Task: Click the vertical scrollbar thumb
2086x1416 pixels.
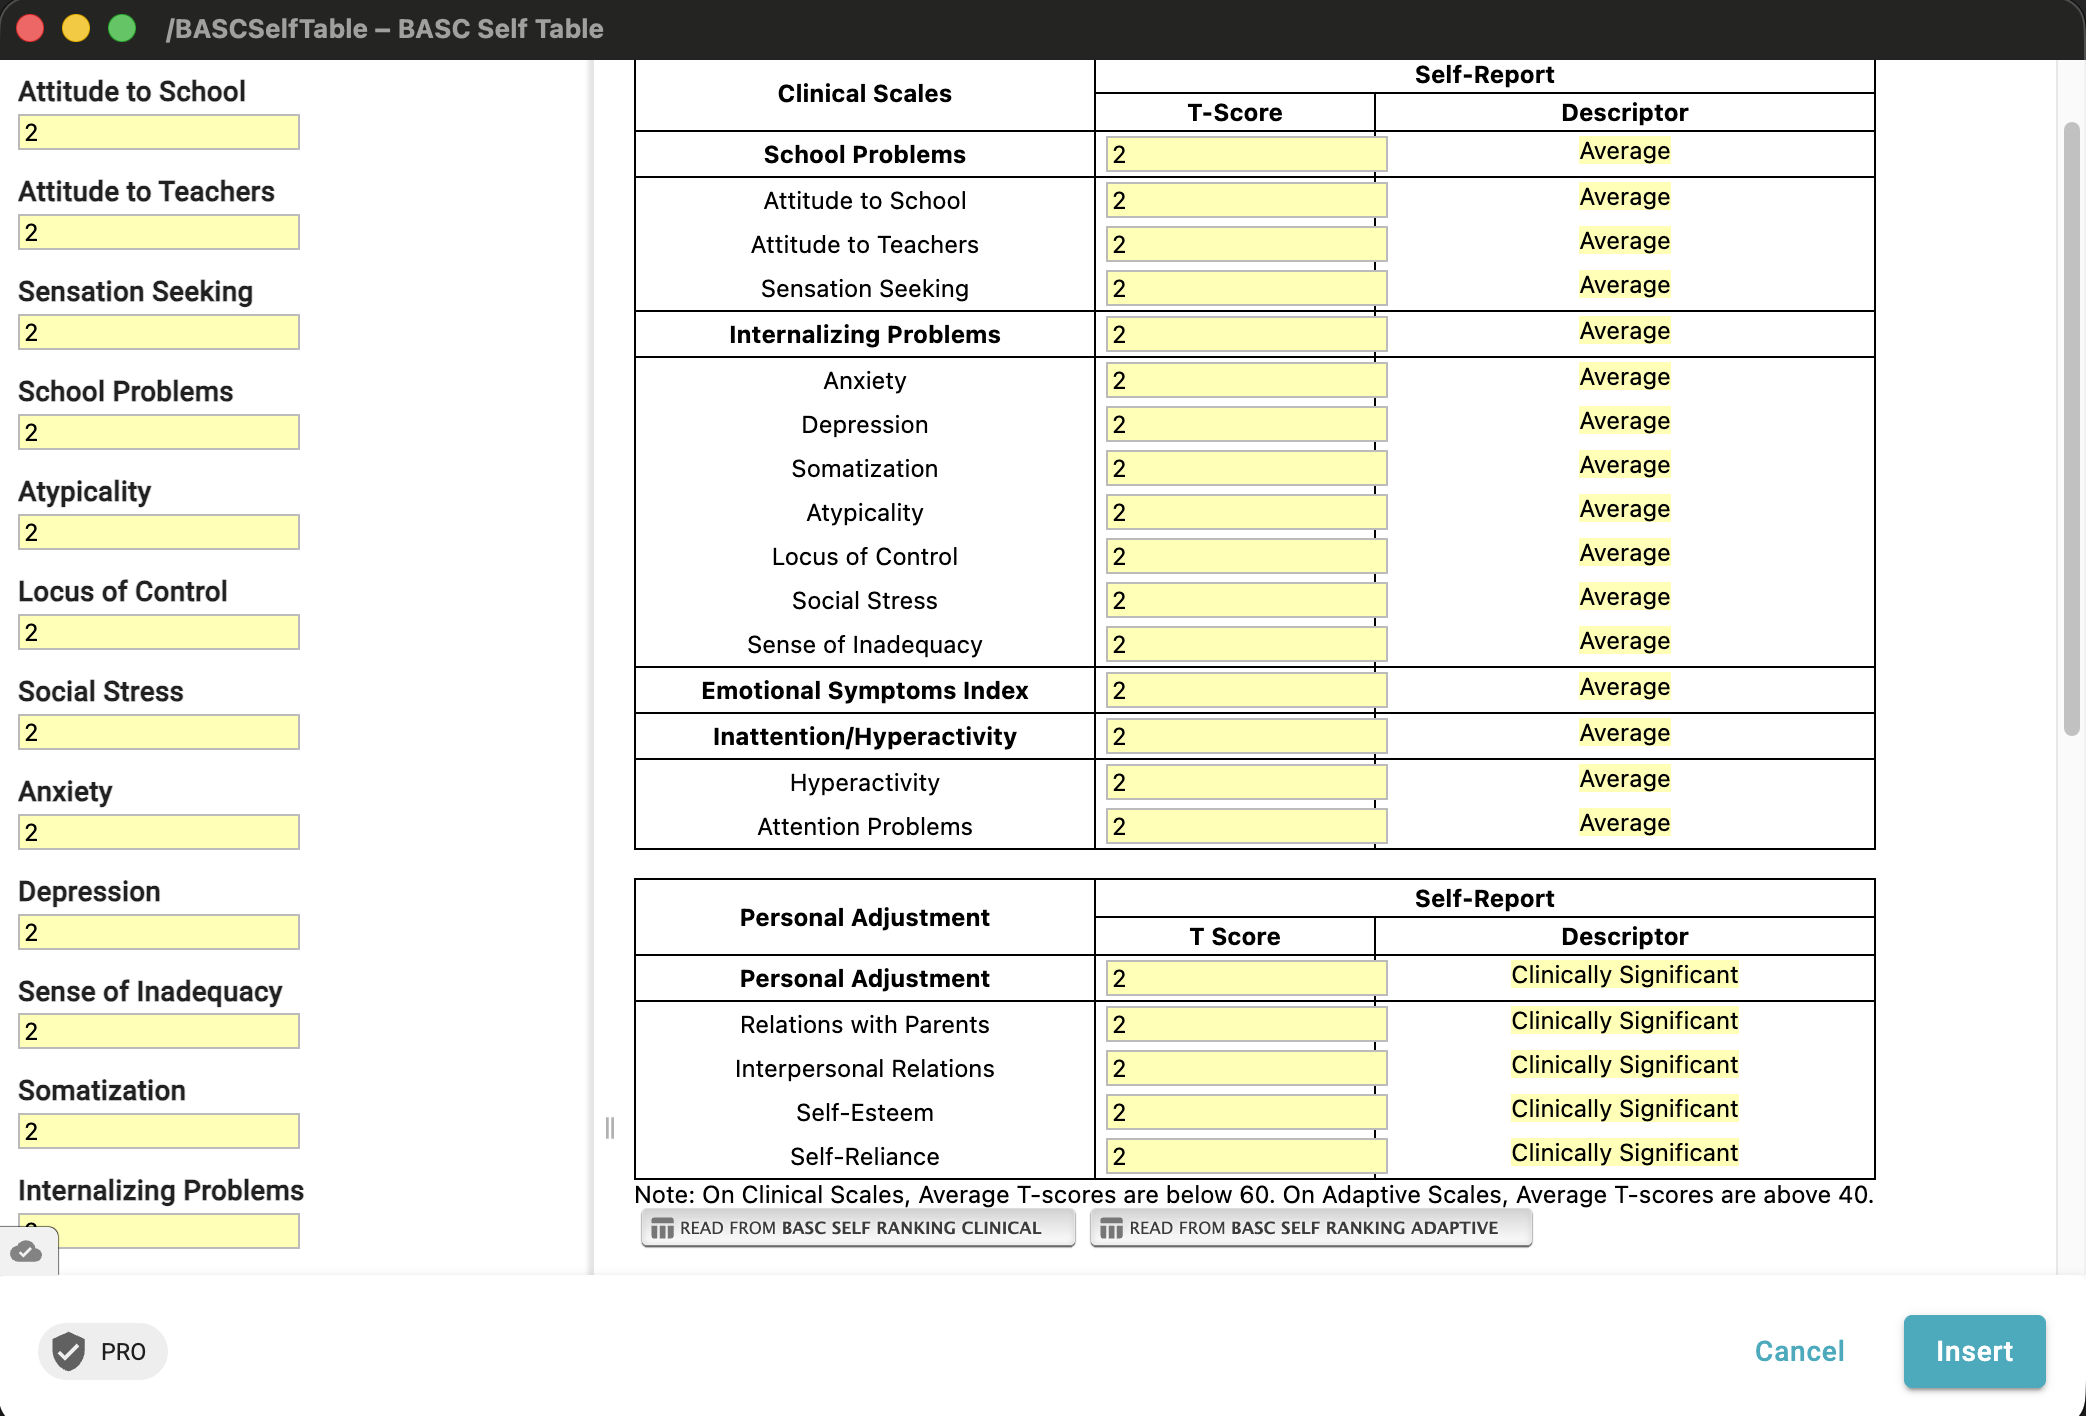Action: click(x=2071, y=429)
